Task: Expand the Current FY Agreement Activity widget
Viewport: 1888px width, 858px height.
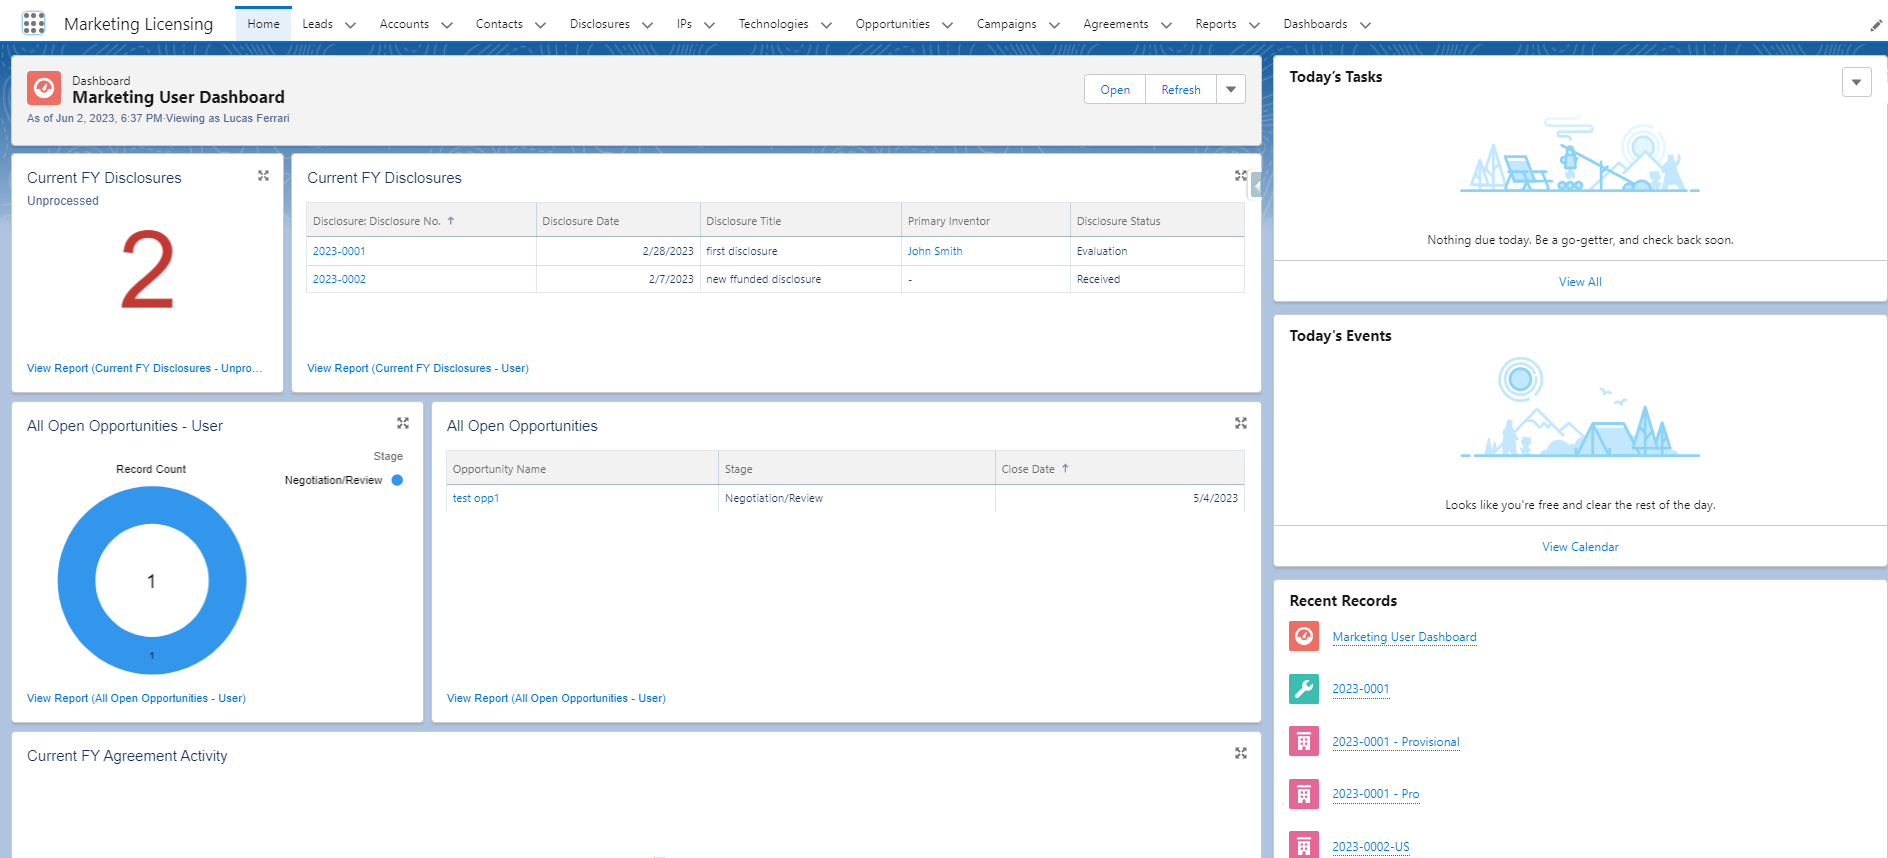Action: [1241, 754]
